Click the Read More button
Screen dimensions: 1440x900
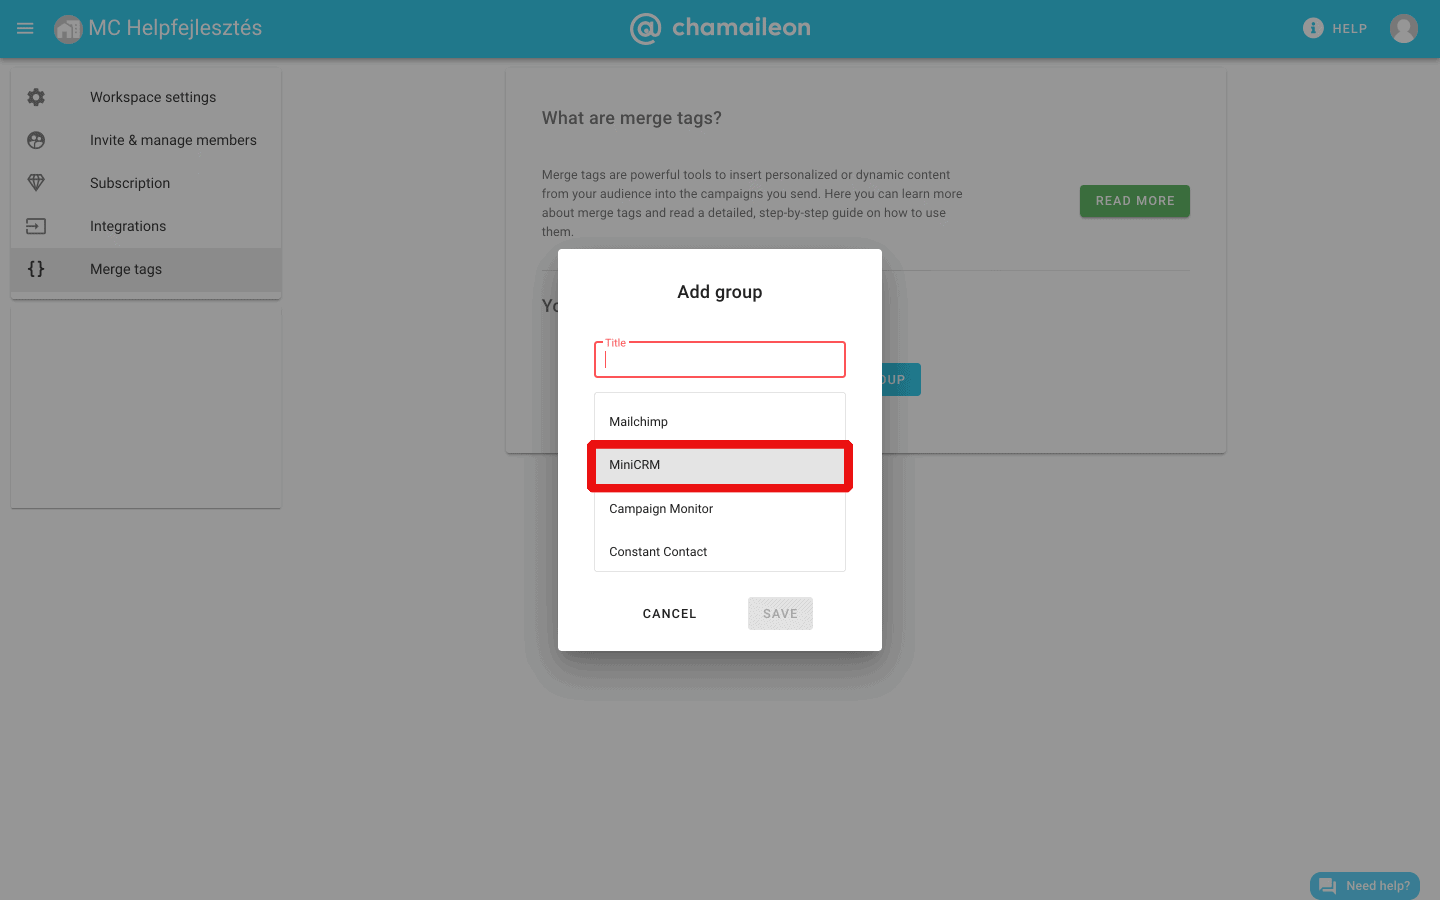point(1135,201)
